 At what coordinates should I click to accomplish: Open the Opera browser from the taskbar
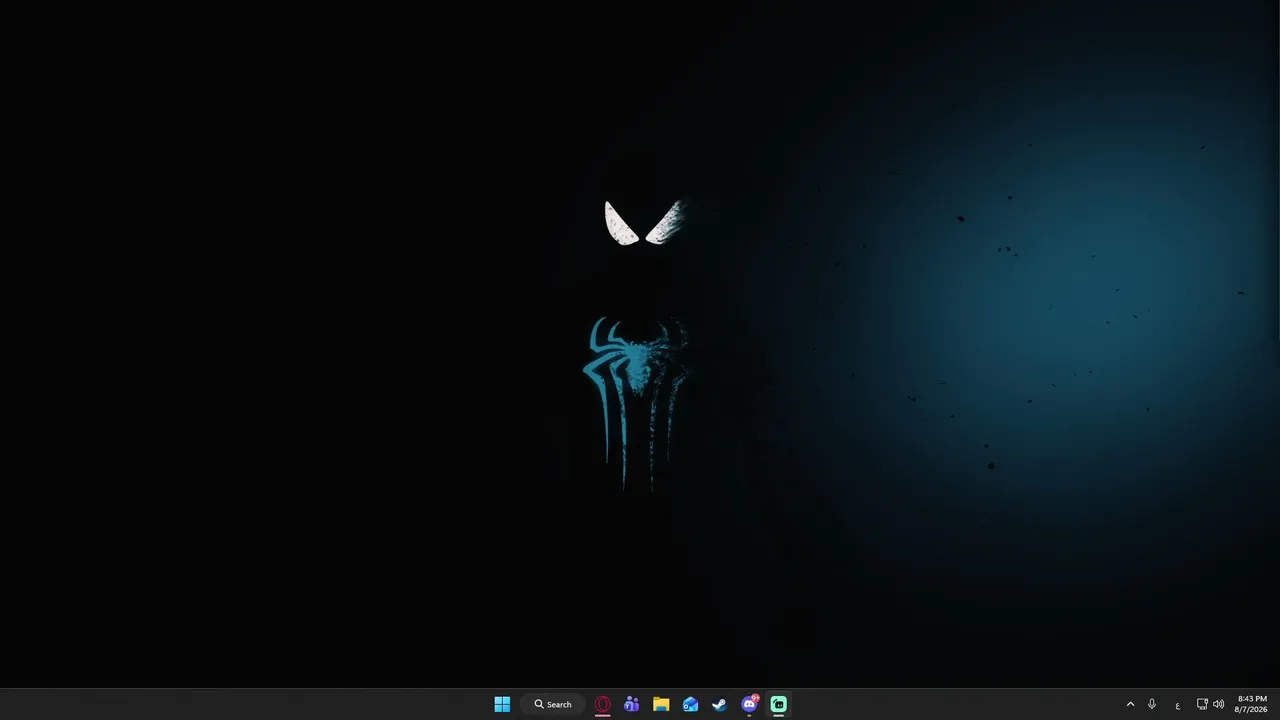coord(603,704)
